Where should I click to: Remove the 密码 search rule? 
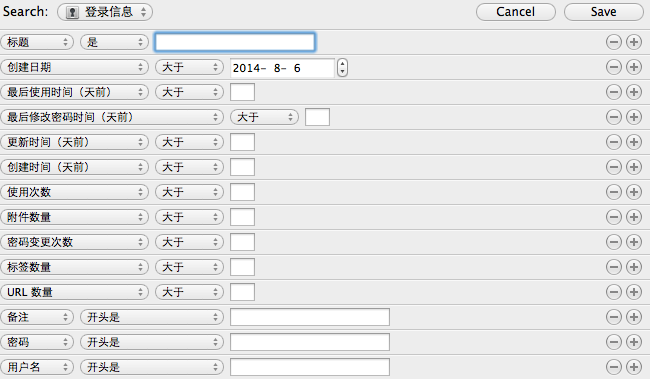click(x=614, y=342)
